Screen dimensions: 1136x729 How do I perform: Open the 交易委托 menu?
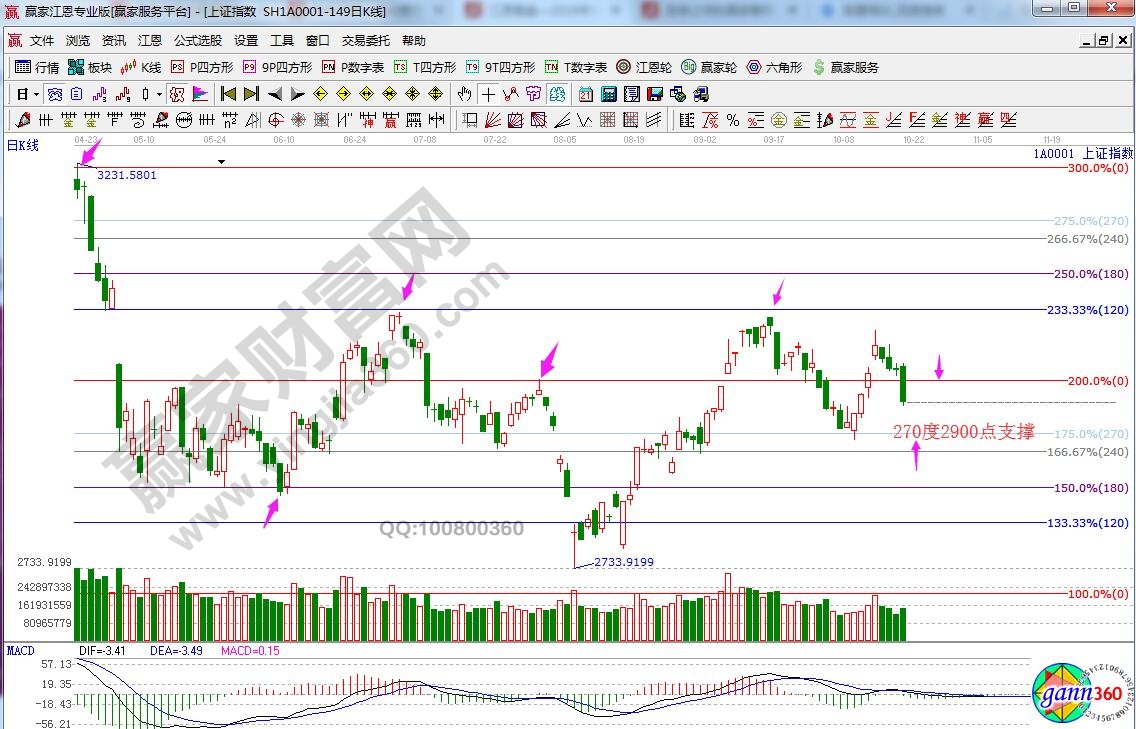(x=366, y=41)
